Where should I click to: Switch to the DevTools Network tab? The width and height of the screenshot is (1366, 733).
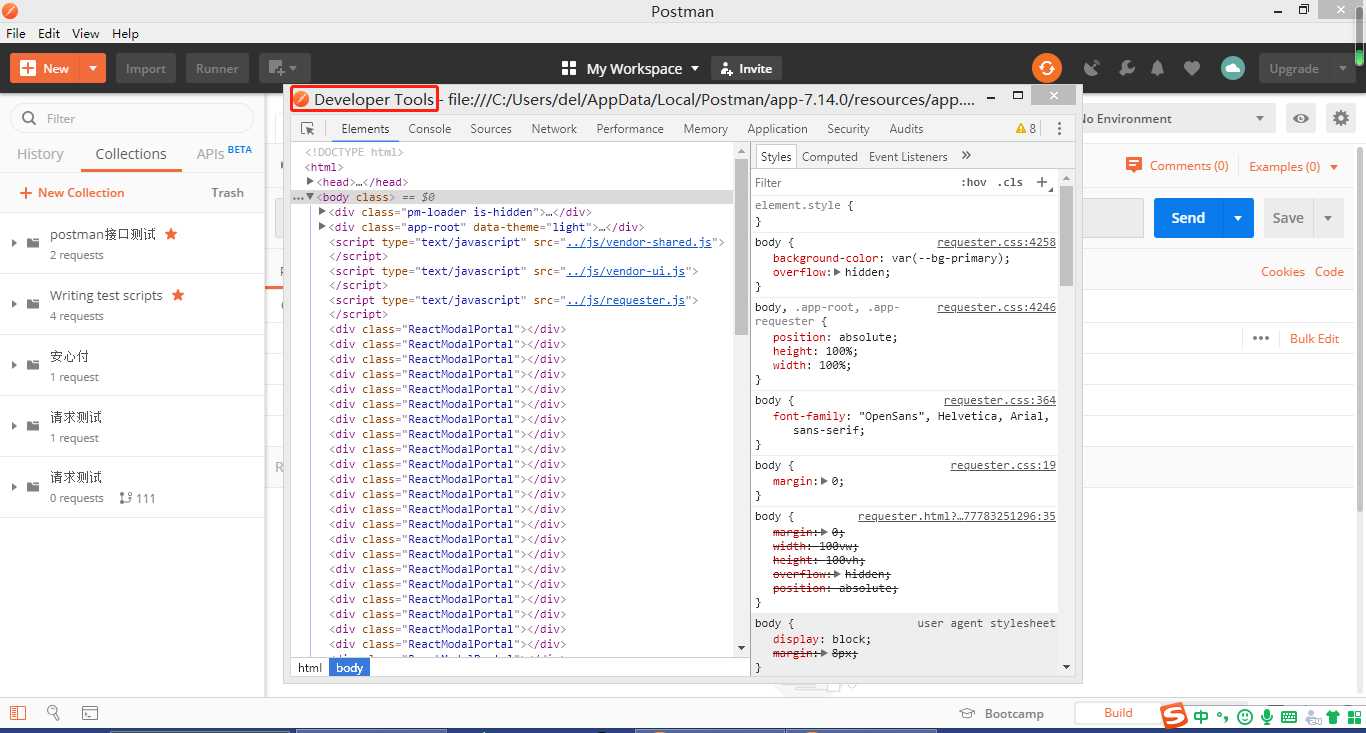pyautogui.click(x=554, y=129)
